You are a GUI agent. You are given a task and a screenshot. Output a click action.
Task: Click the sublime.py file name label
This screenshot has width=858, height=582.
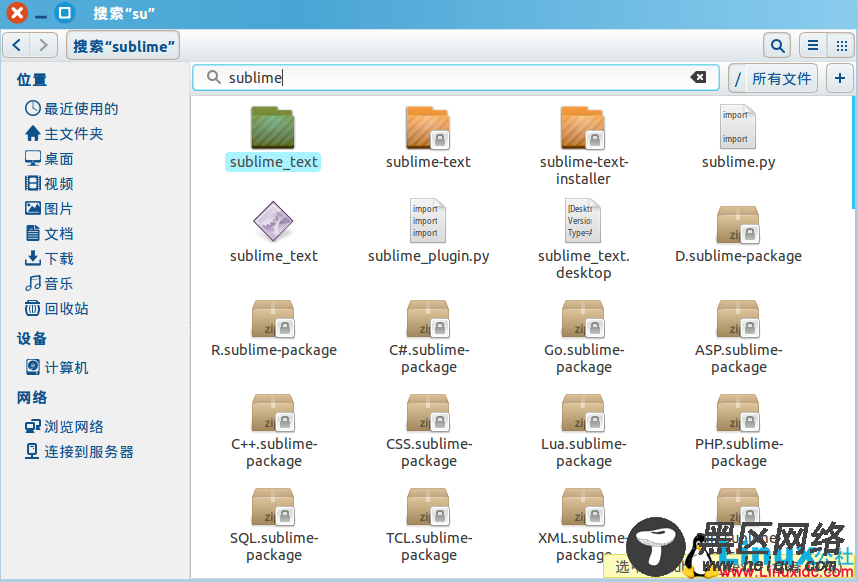(x=738, y=162)
